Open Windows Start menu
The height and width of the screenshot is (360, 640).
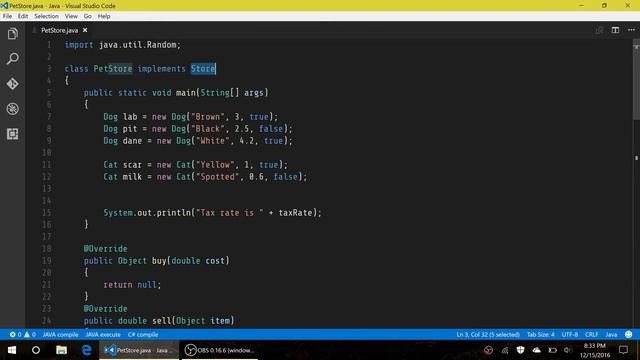click(x=12, y=350)
